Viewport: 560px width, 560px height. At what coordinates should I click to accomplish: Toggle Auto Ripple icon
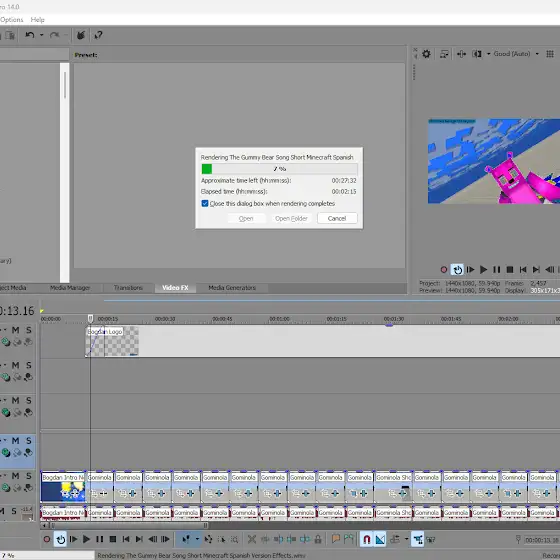(x=395, y=539)
